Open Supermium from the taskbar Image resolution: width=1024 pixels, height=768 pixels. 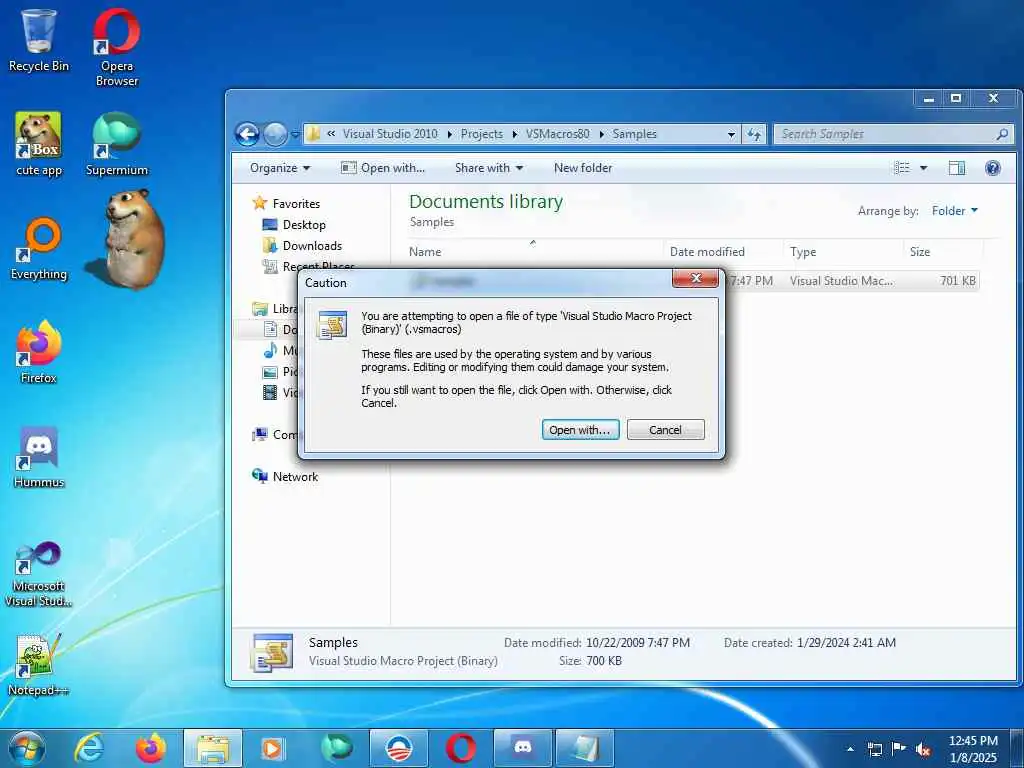point(336,748)
